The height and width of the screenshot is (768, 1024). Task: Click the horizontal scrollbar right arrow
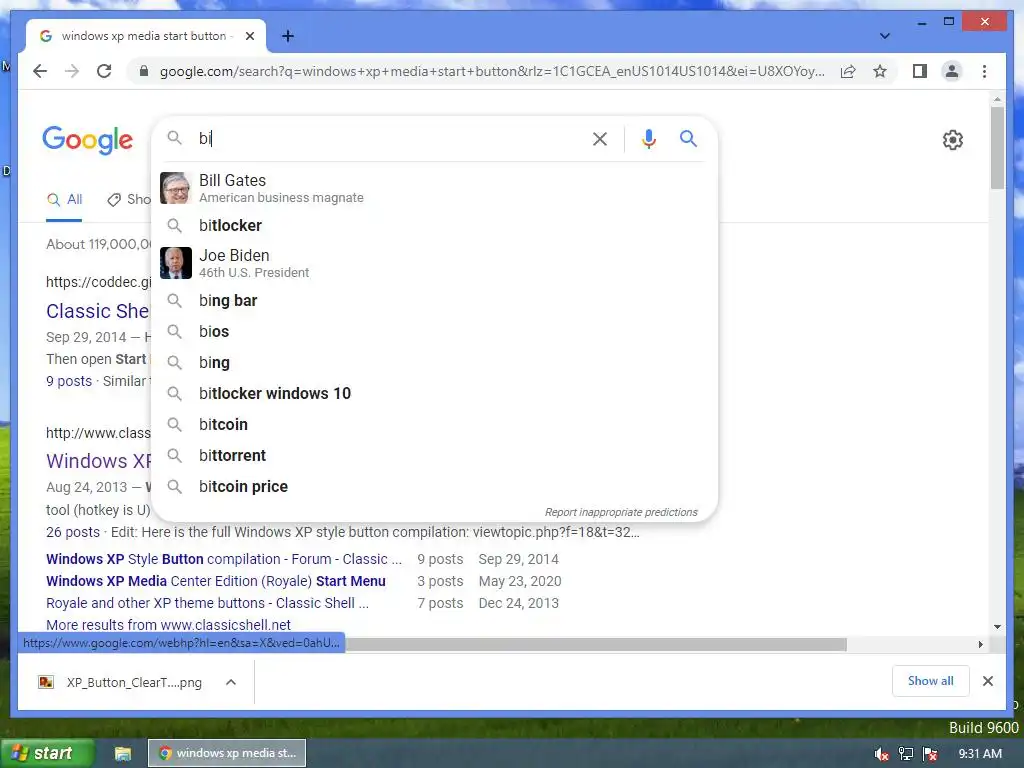980,645
